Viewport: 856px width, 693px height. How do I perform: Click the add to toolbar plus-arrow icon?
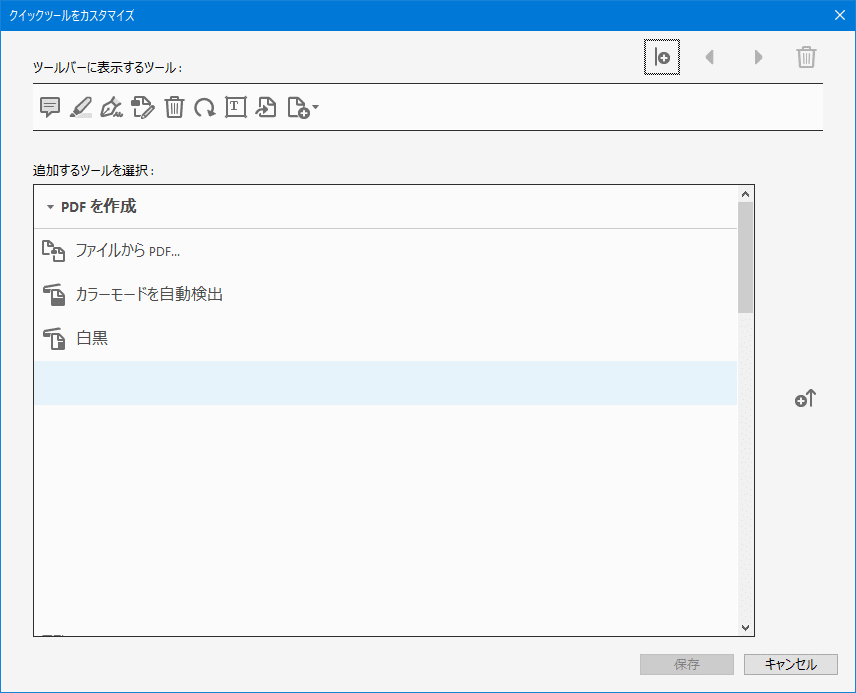click(x=805, y=399)
